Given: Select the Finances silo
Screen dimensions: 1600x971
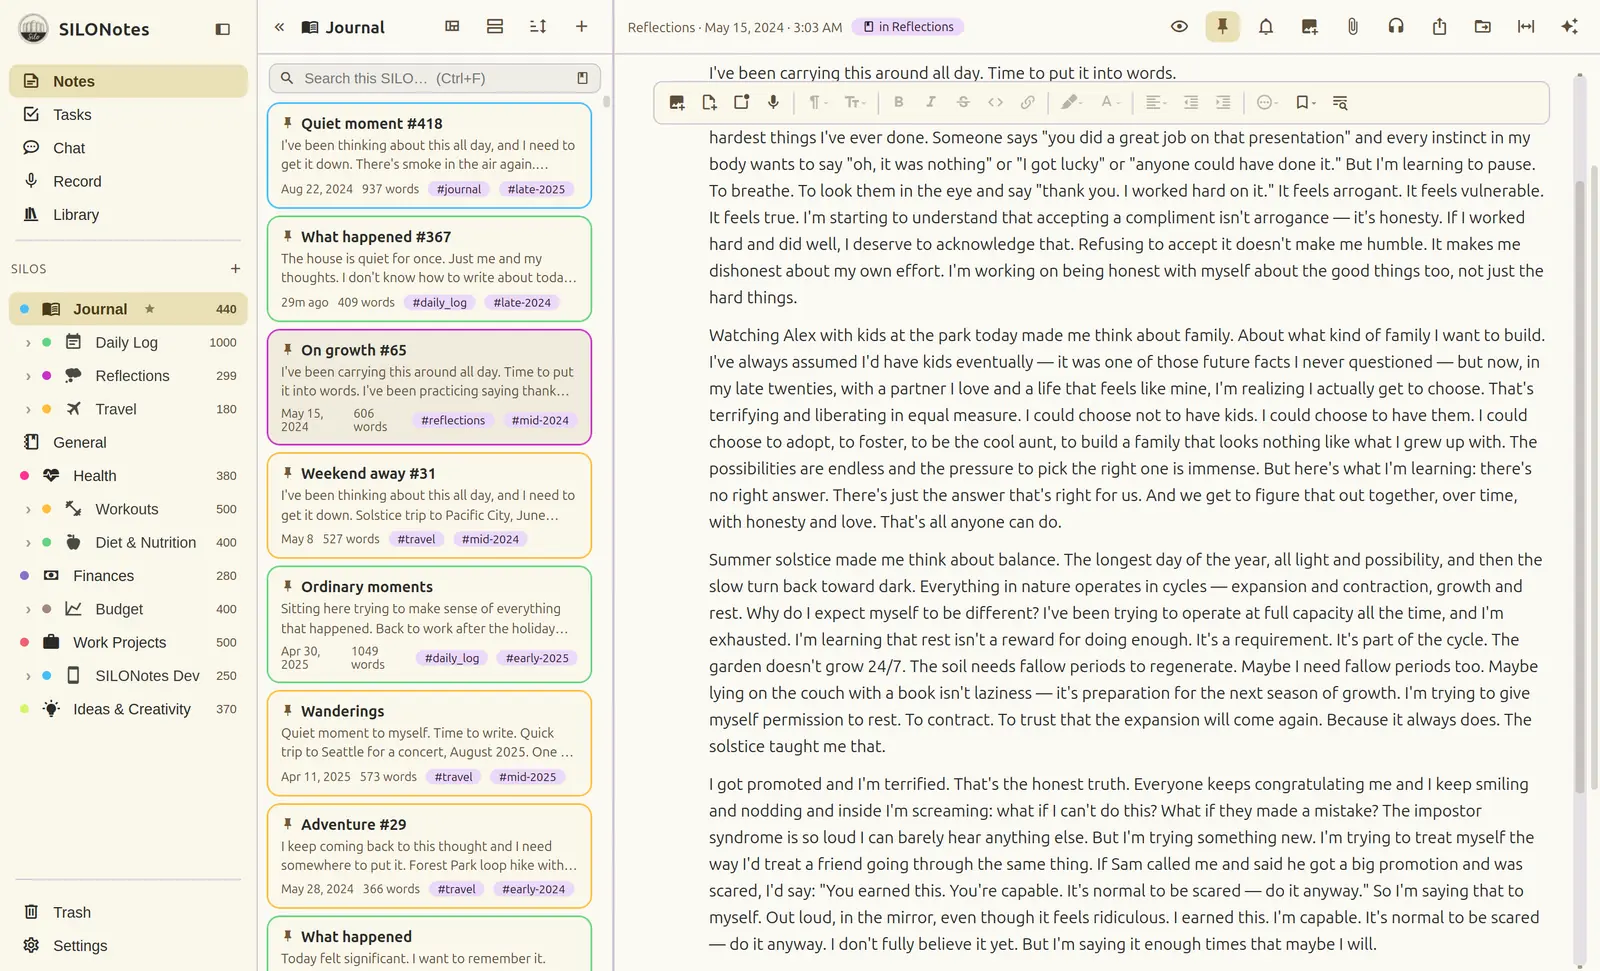Looking at the screenshot, I should pos(128,576).
